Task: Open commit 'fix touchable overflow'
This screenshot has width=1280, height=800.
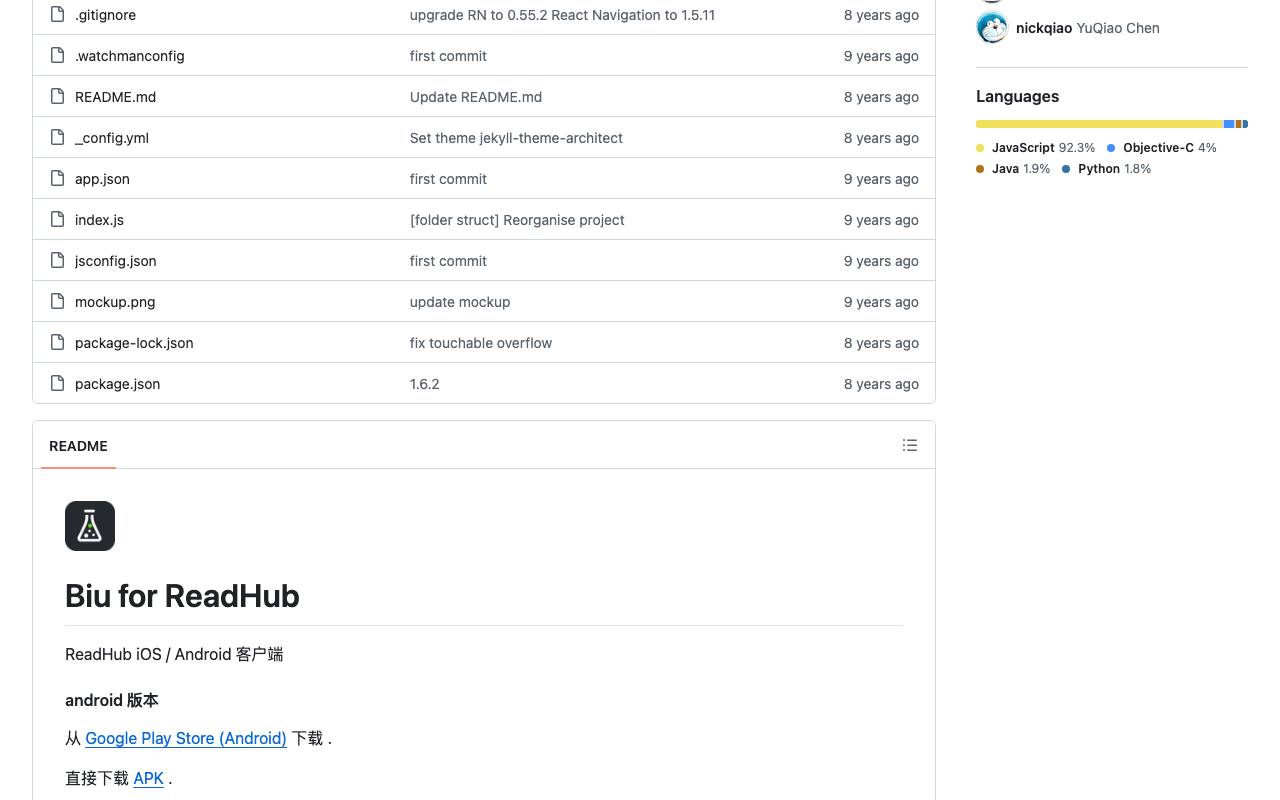Action: point(481,343)
